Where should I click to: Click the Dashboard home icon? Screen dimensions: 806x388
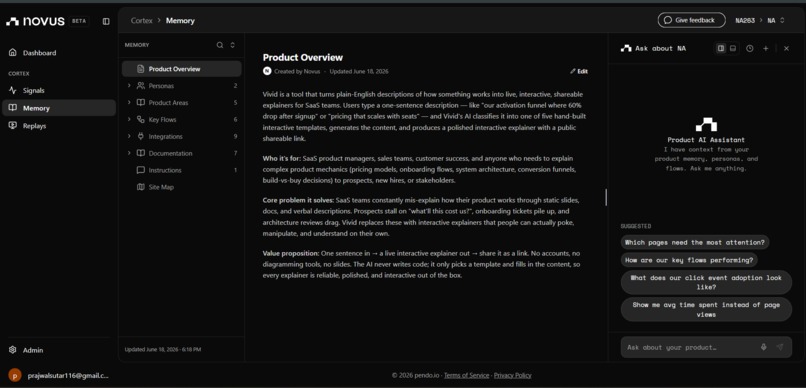[x=13, y=52]
